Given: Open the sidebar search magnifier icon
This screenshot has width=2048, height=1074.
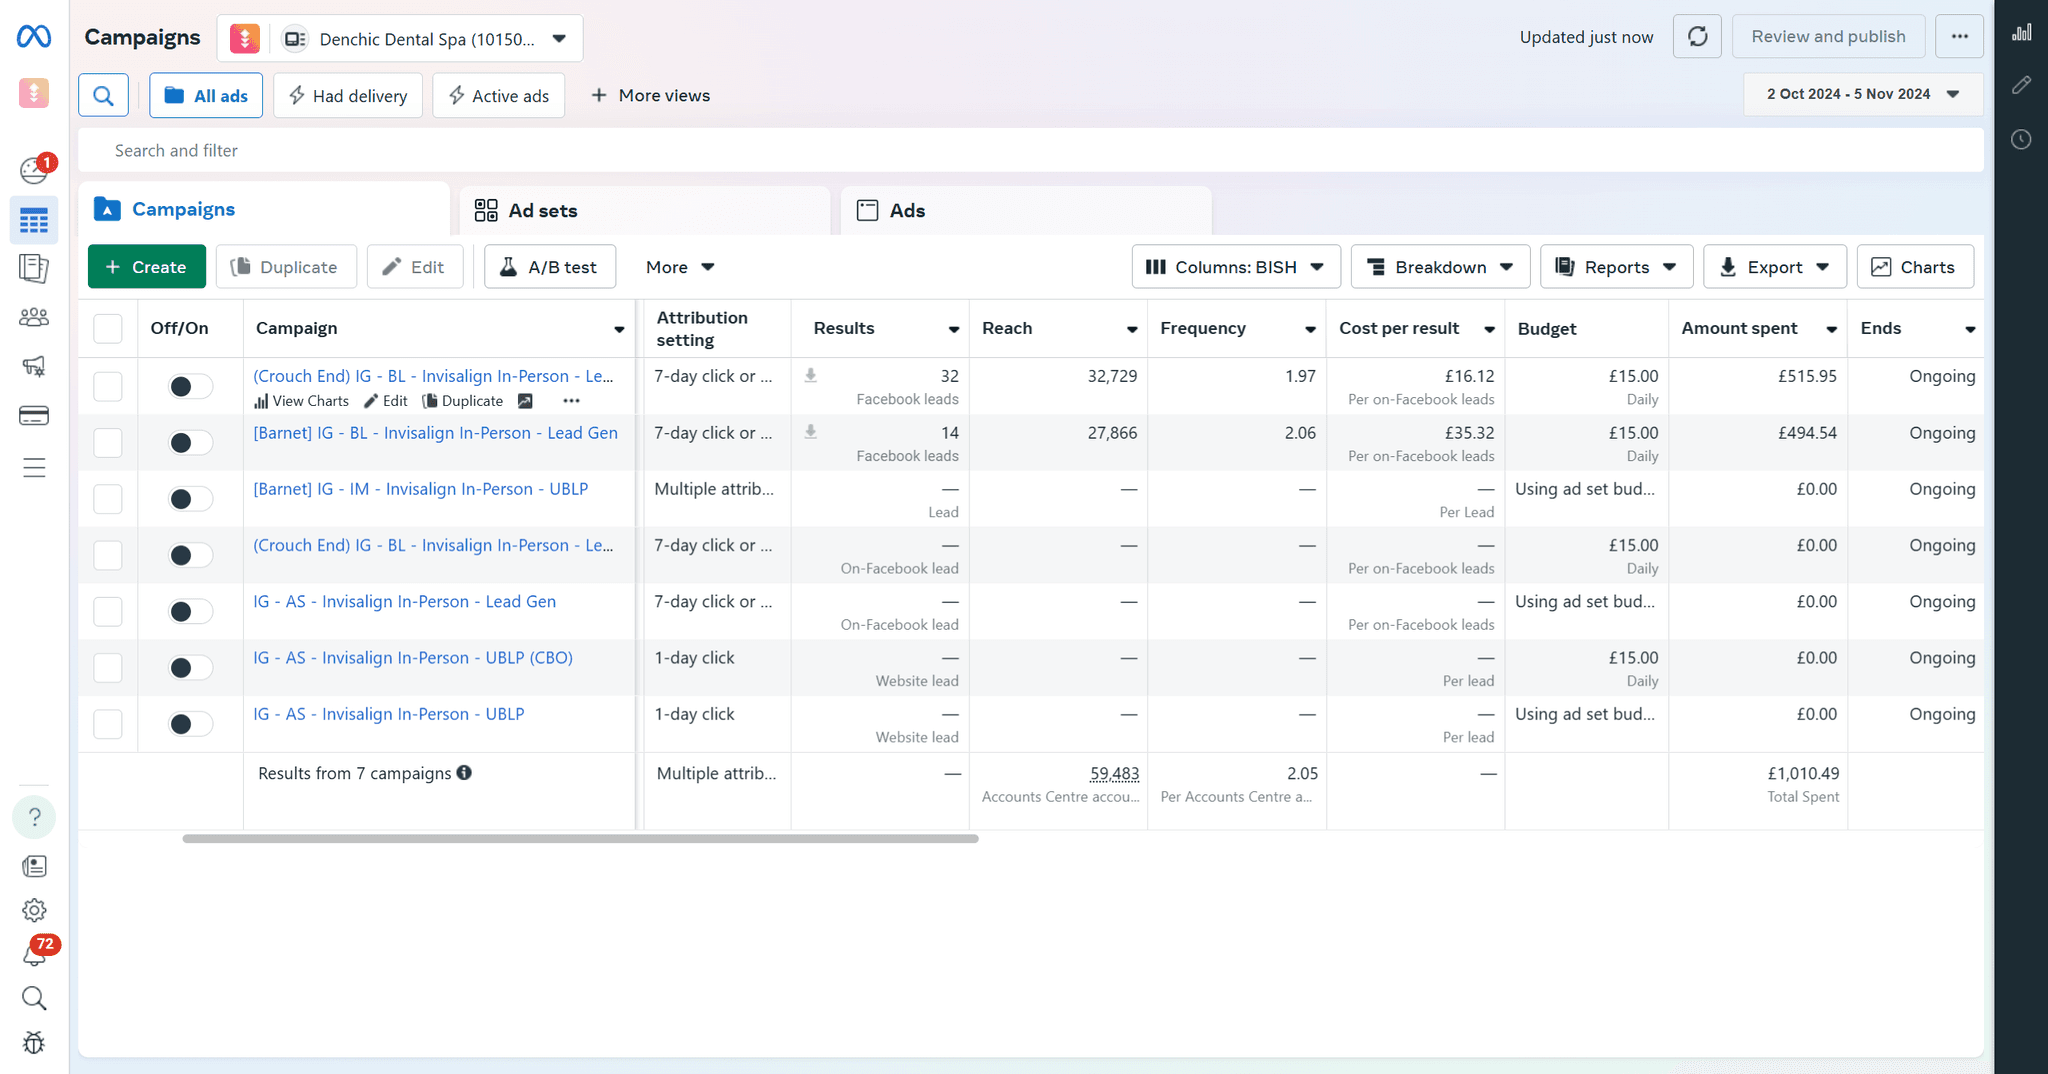Looking at the screenshot, I should 34,998.
